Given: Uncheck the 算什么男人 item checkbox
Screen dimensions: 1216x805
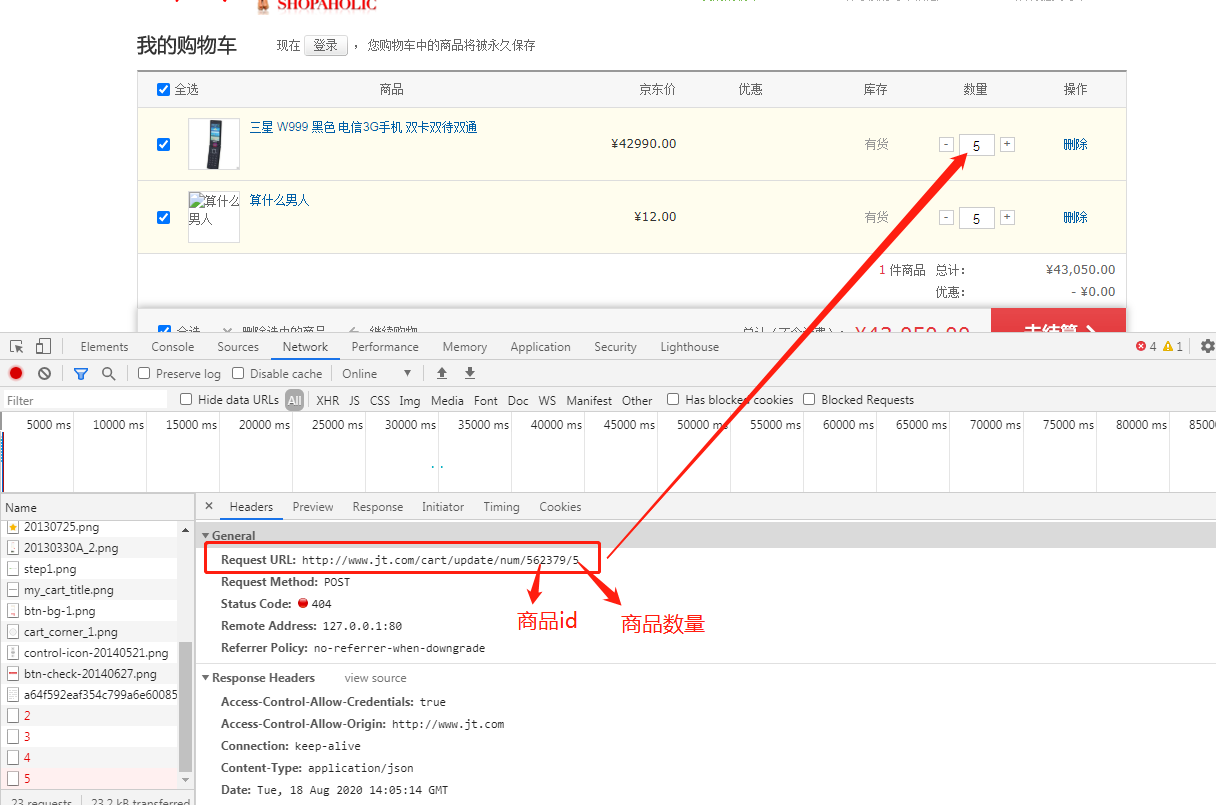Looking at the screenshot, I should [x=164, y=217].
